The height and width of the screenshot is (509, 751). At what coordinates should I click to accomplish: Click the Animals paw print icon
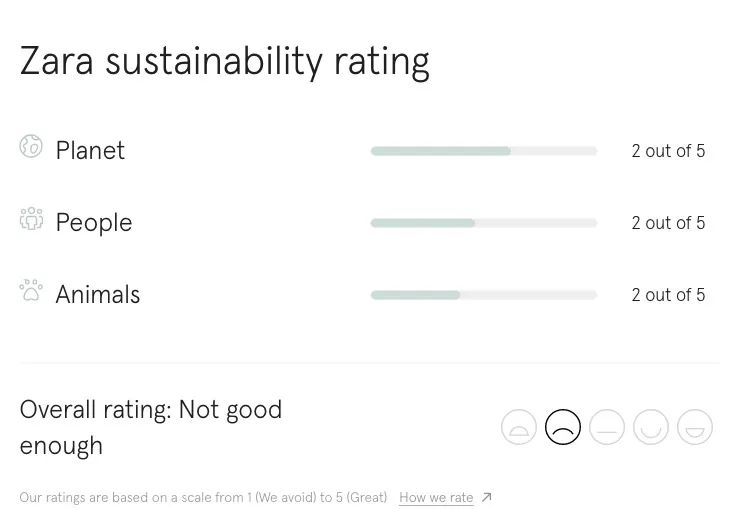[31, 290]
